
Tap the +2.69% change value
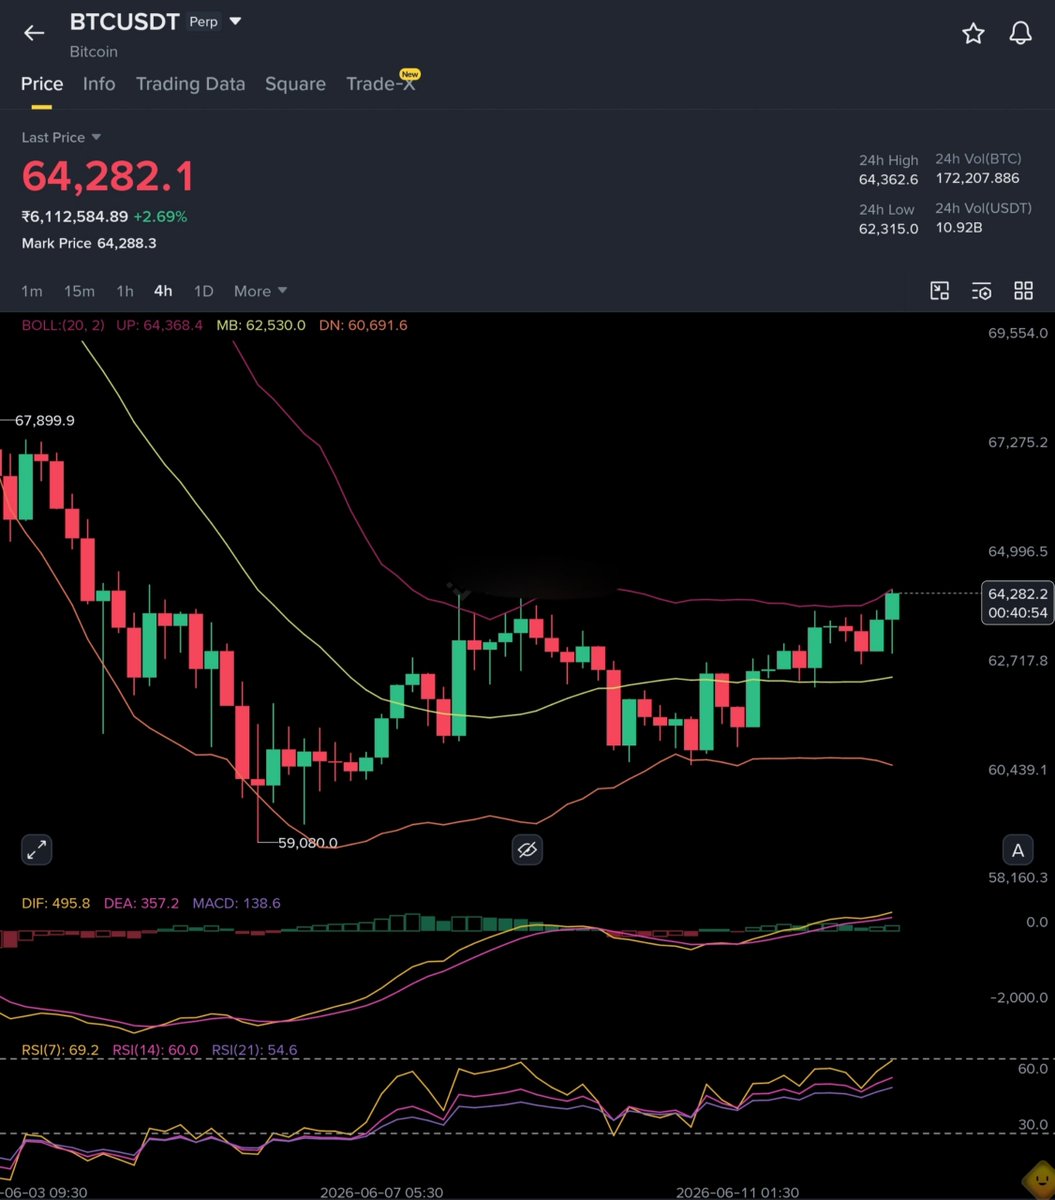point(160,216)
